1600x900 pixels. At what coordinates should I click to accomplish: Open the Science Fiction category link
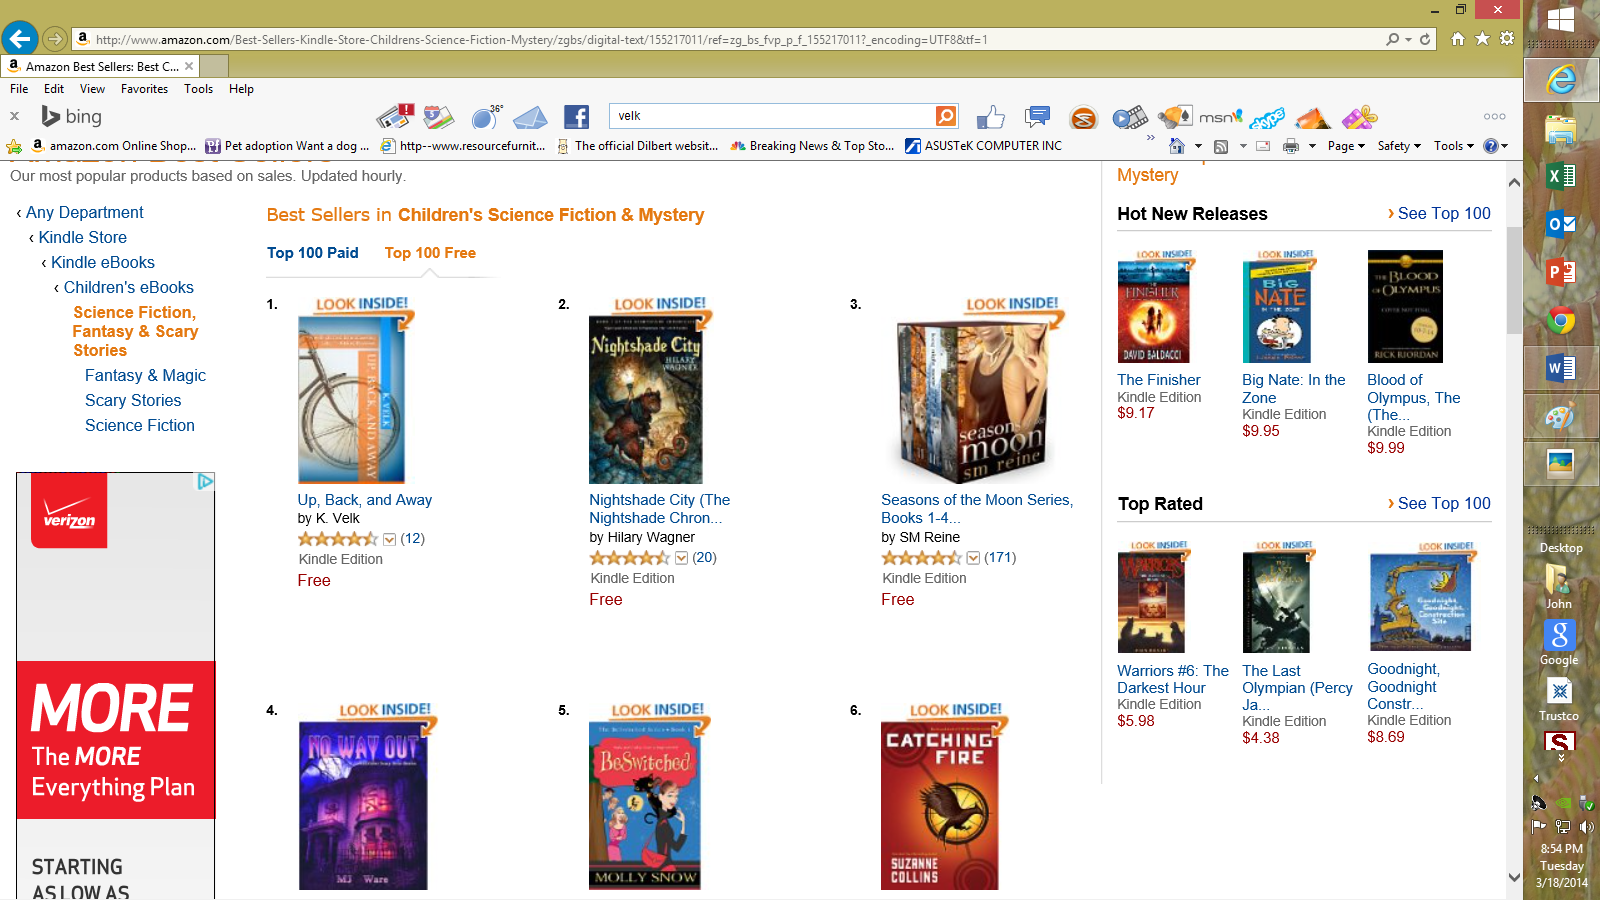(x=140, y=425)
